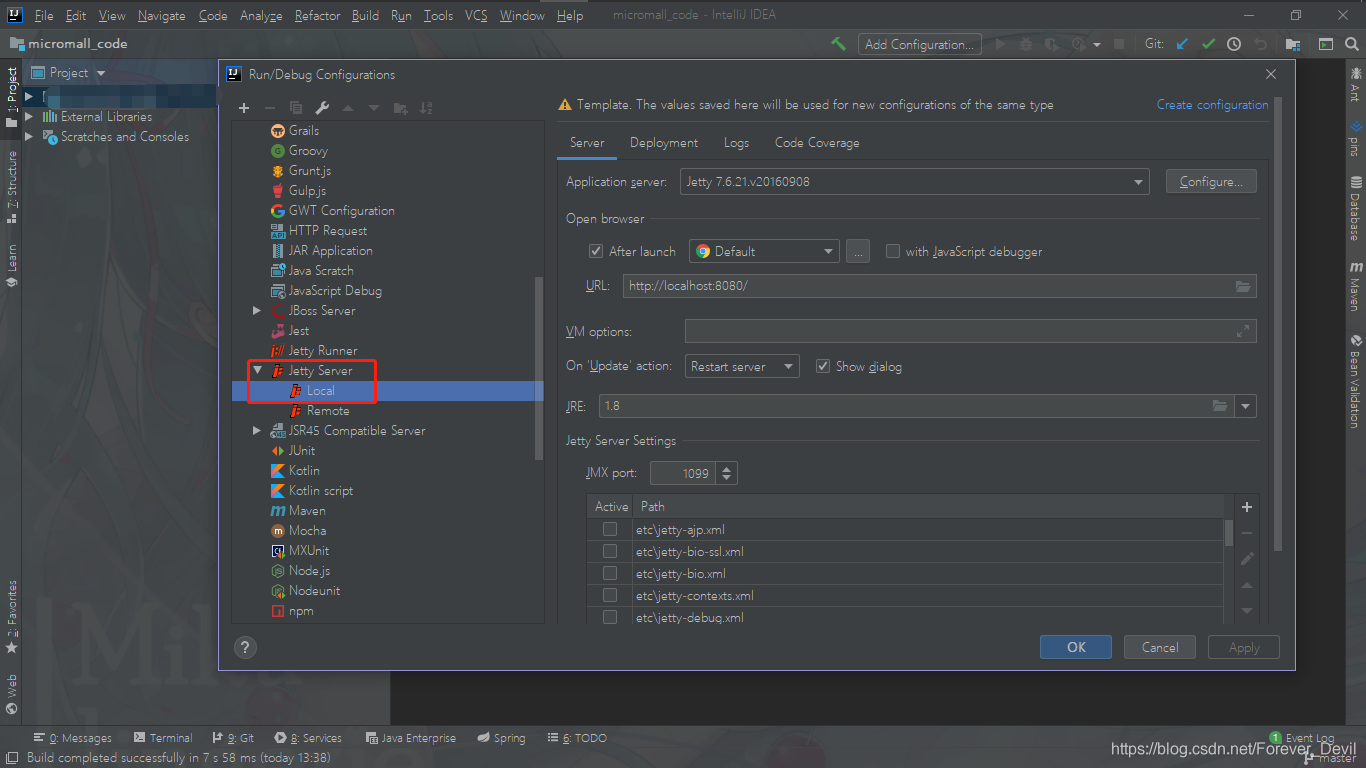The width and height of the screenshot is (1366, 768).
Task: Expand the JSR45 Compatible Server node
Action: [257, 430]
